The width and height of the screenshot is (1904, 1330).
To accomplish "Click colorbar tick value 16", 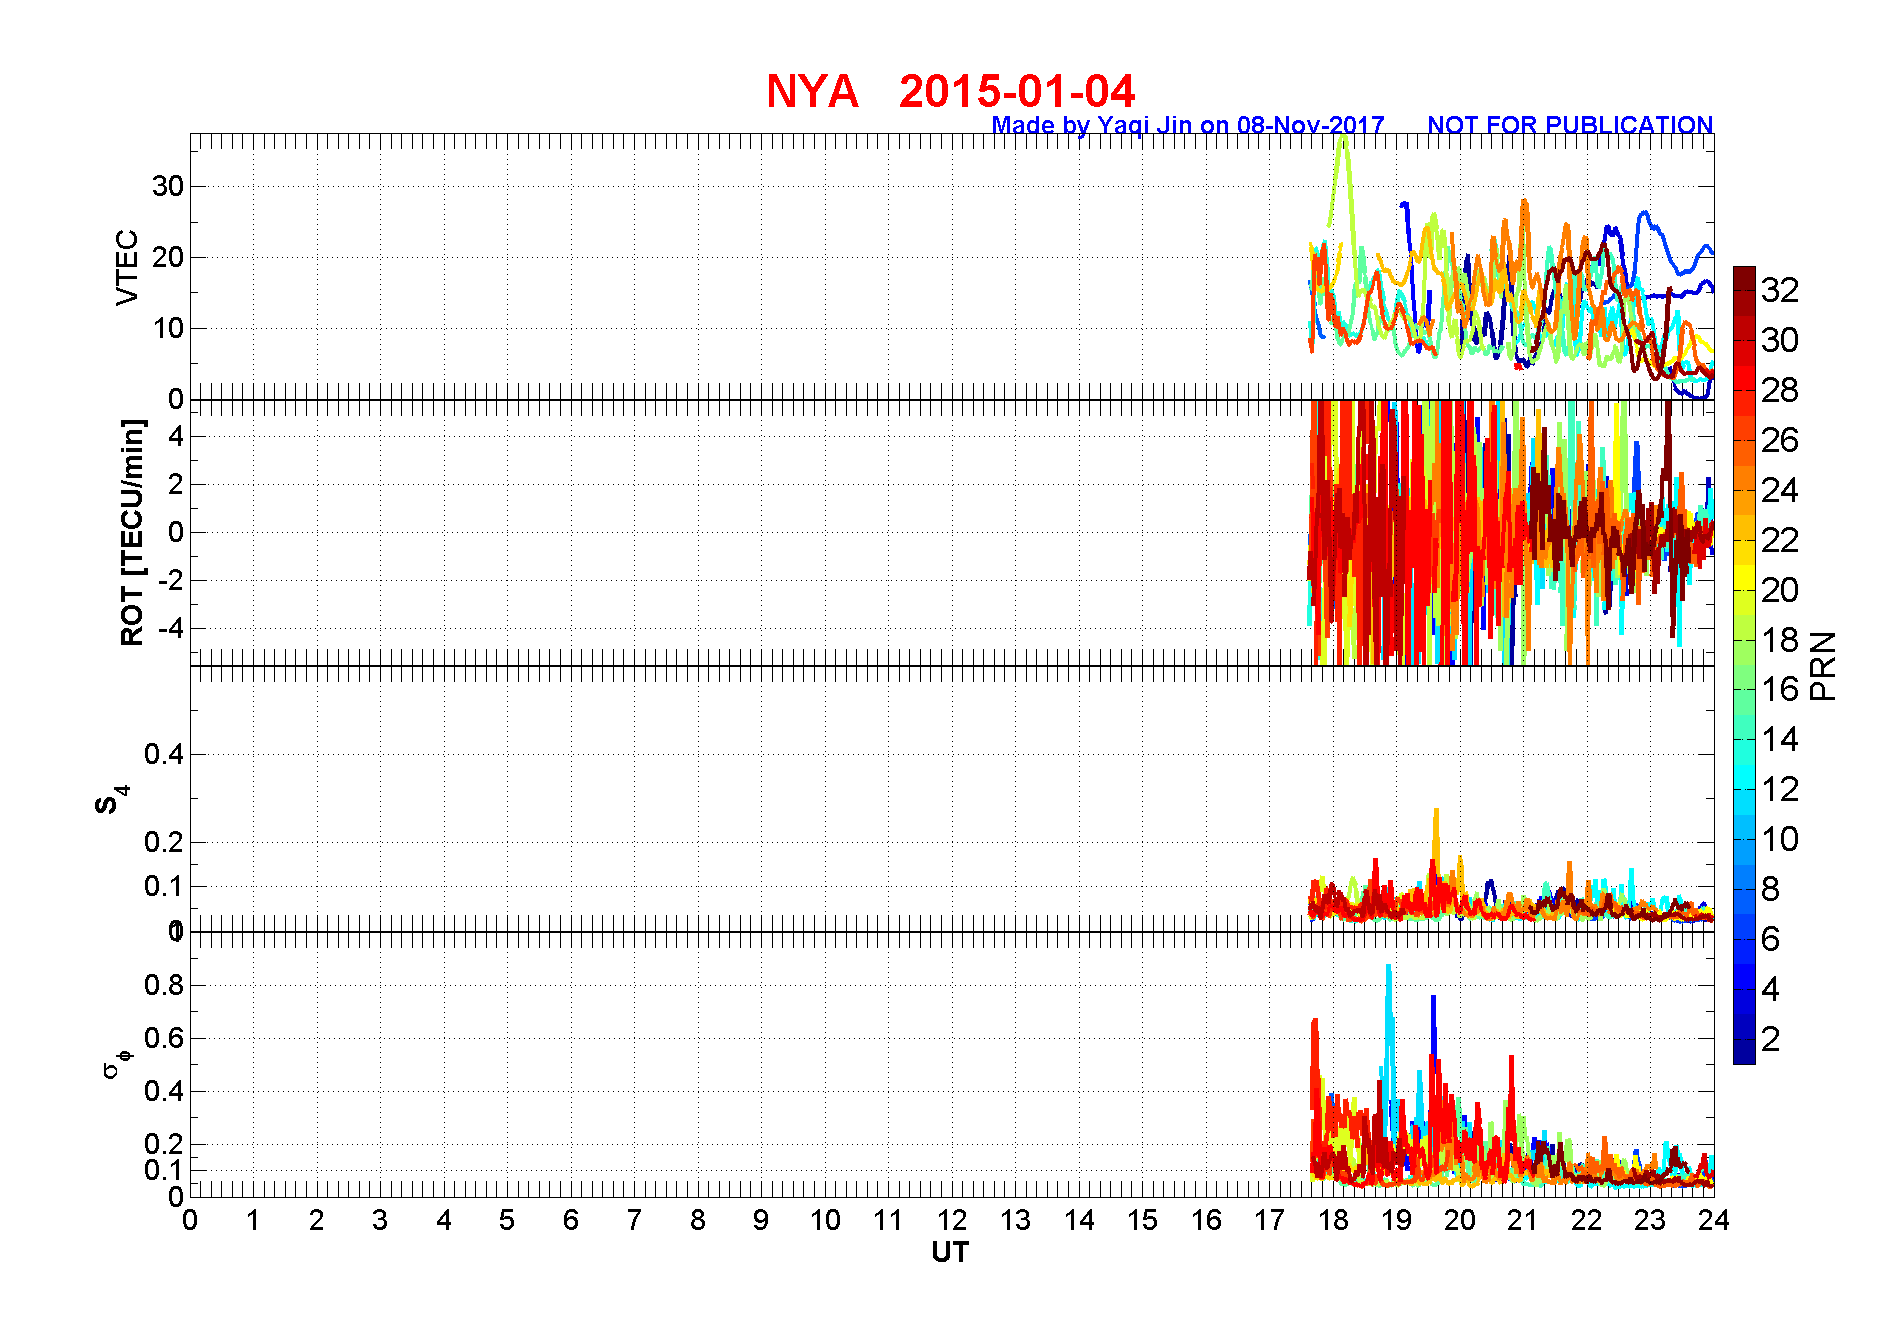I will point(1780,689).
